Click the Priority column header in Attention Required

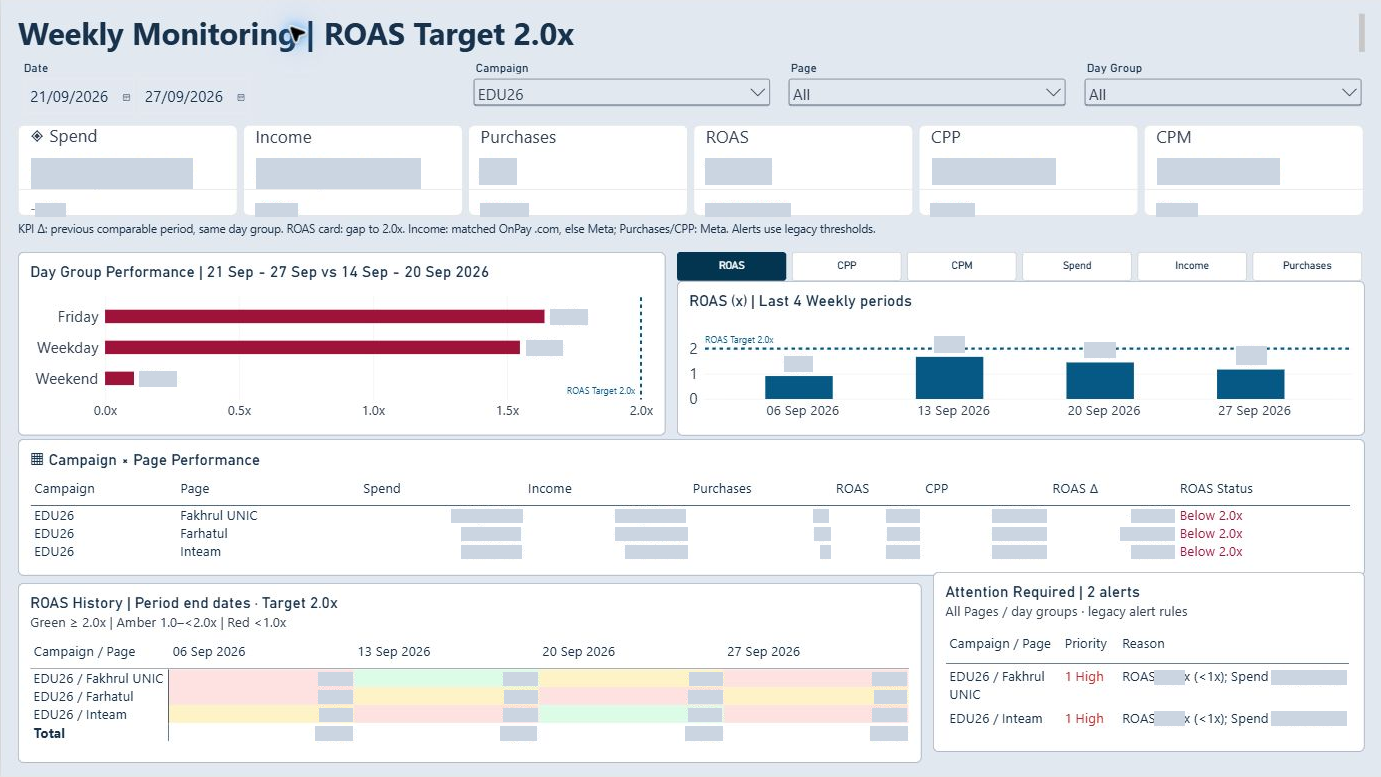[x=1086, y=644]
